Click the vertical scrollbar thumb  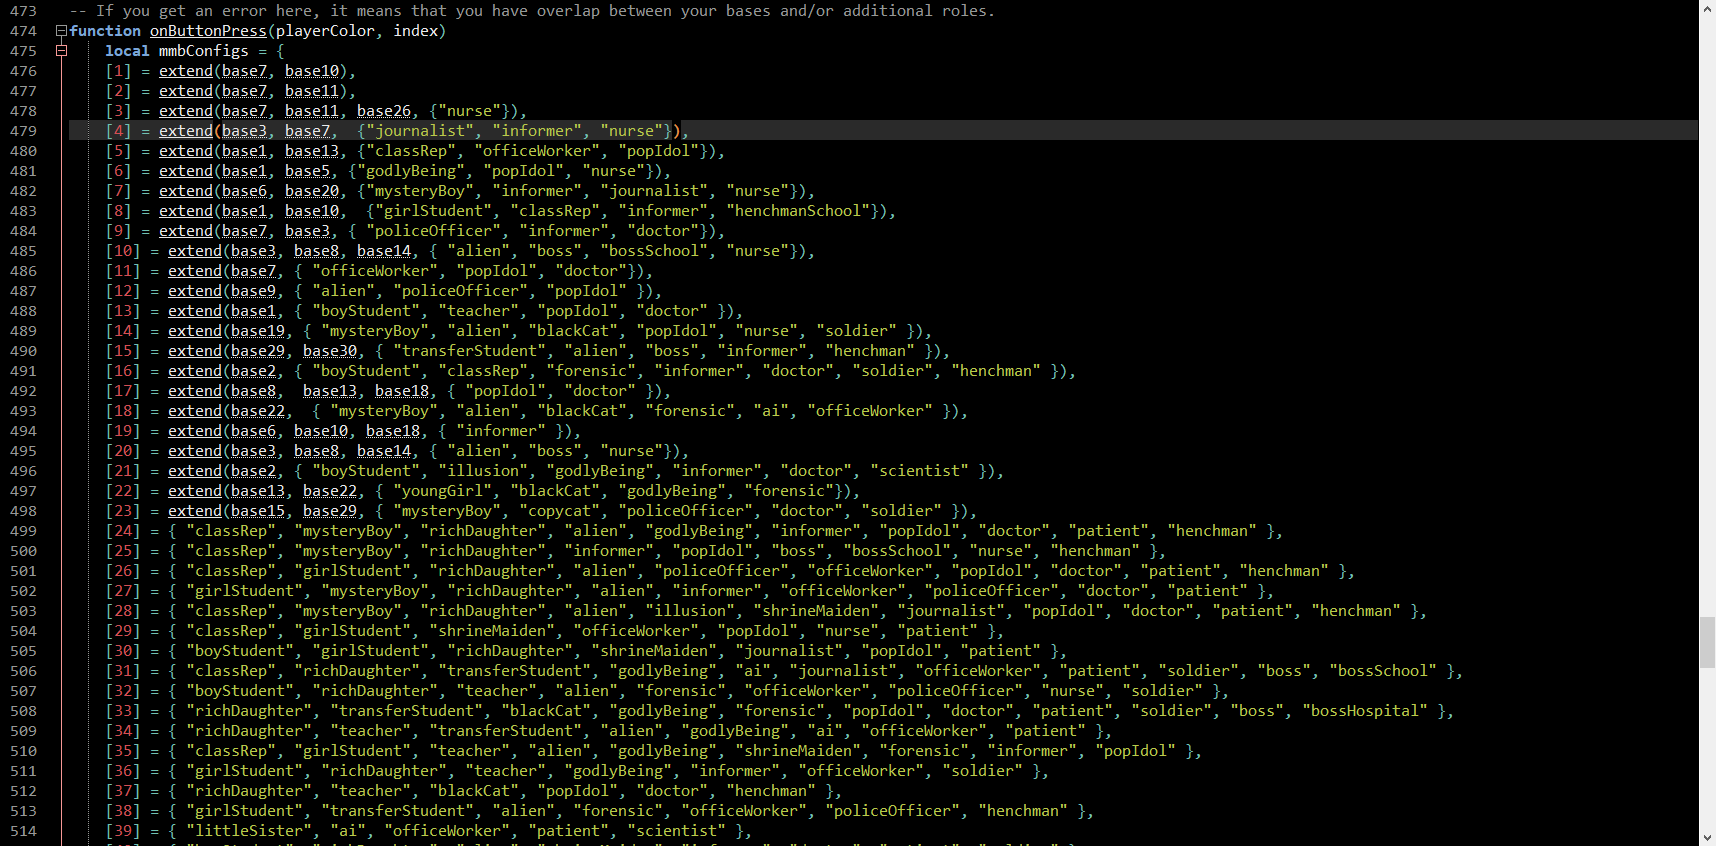(x=1707, y=642)
